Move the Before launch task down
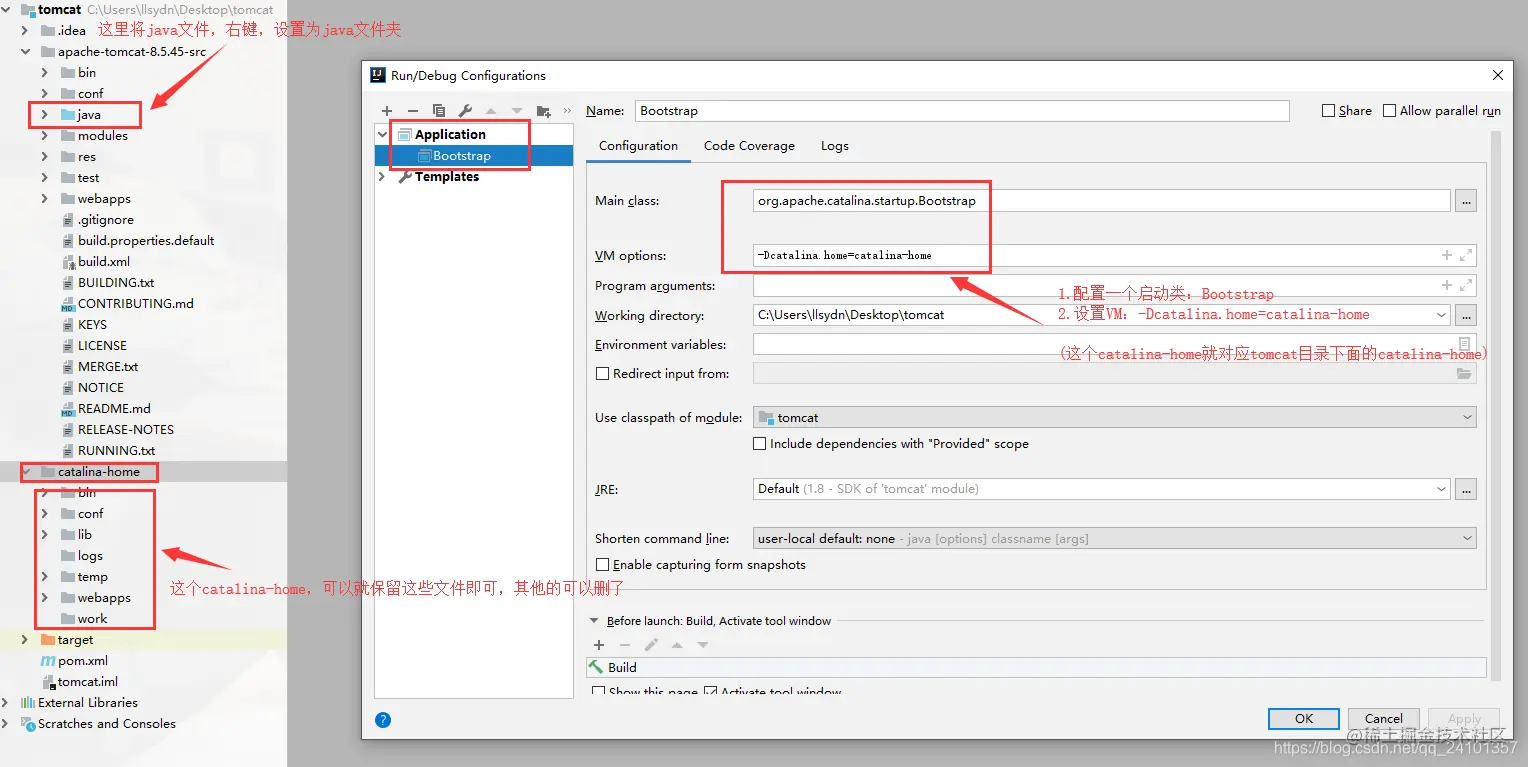 (x=703, y=645)
